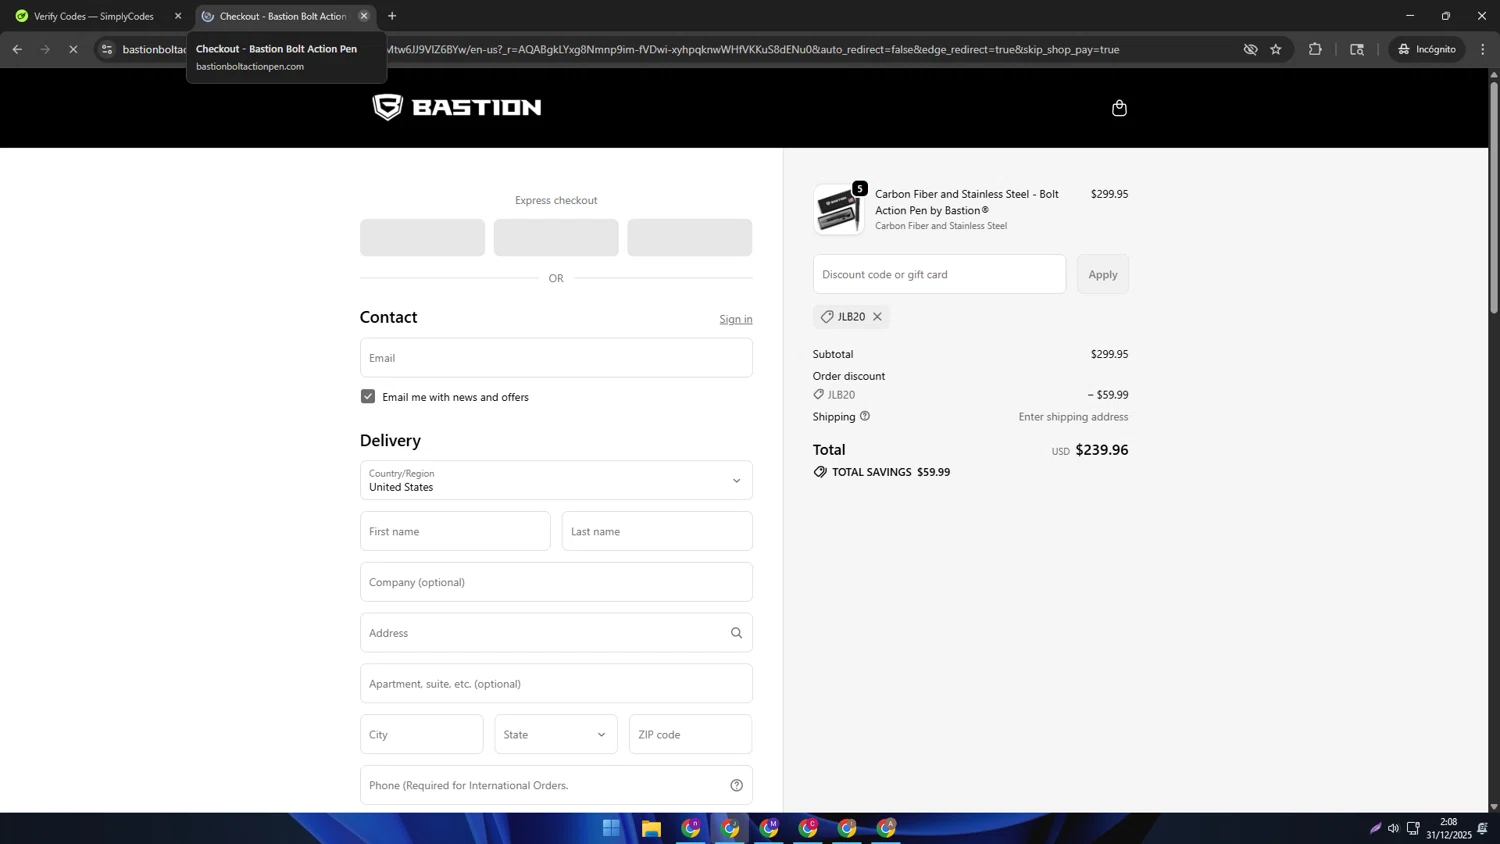Click the middle express checkout button
Image resolution: width=1500 pixels, height=844 pixels.
pyautogui.click(x=556, y=238)
